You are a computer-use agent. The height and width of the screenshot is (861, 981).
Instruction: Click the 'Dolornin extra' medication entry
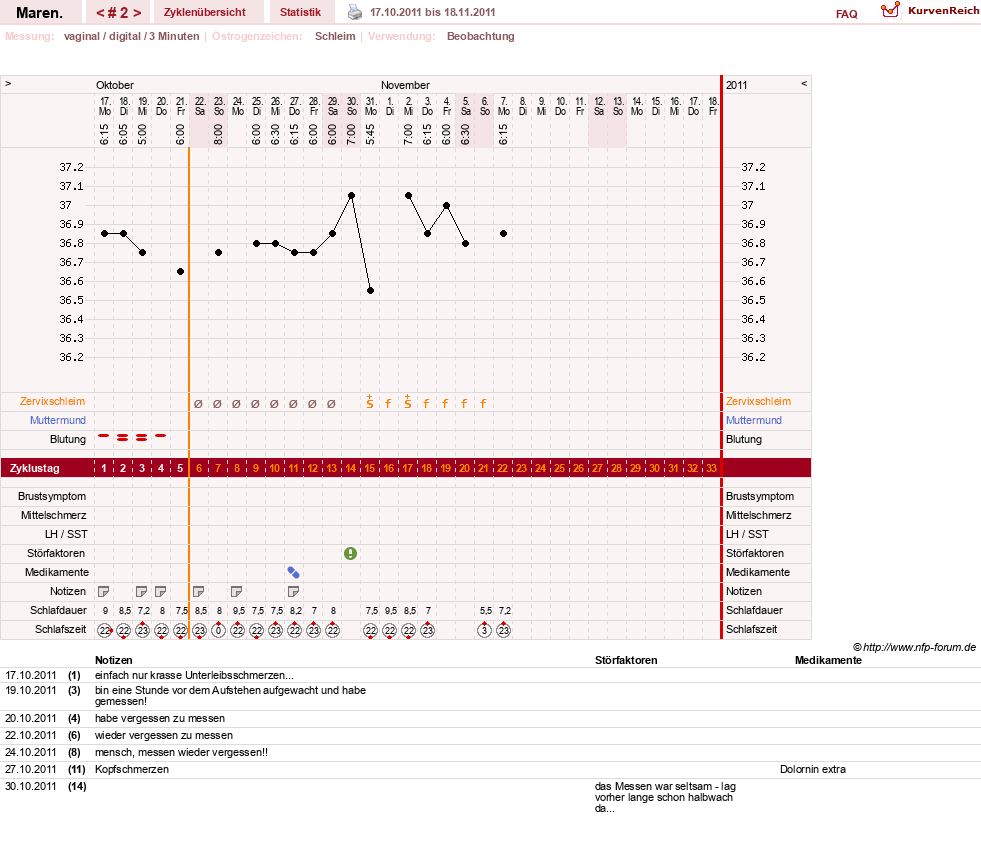(813, 769)
